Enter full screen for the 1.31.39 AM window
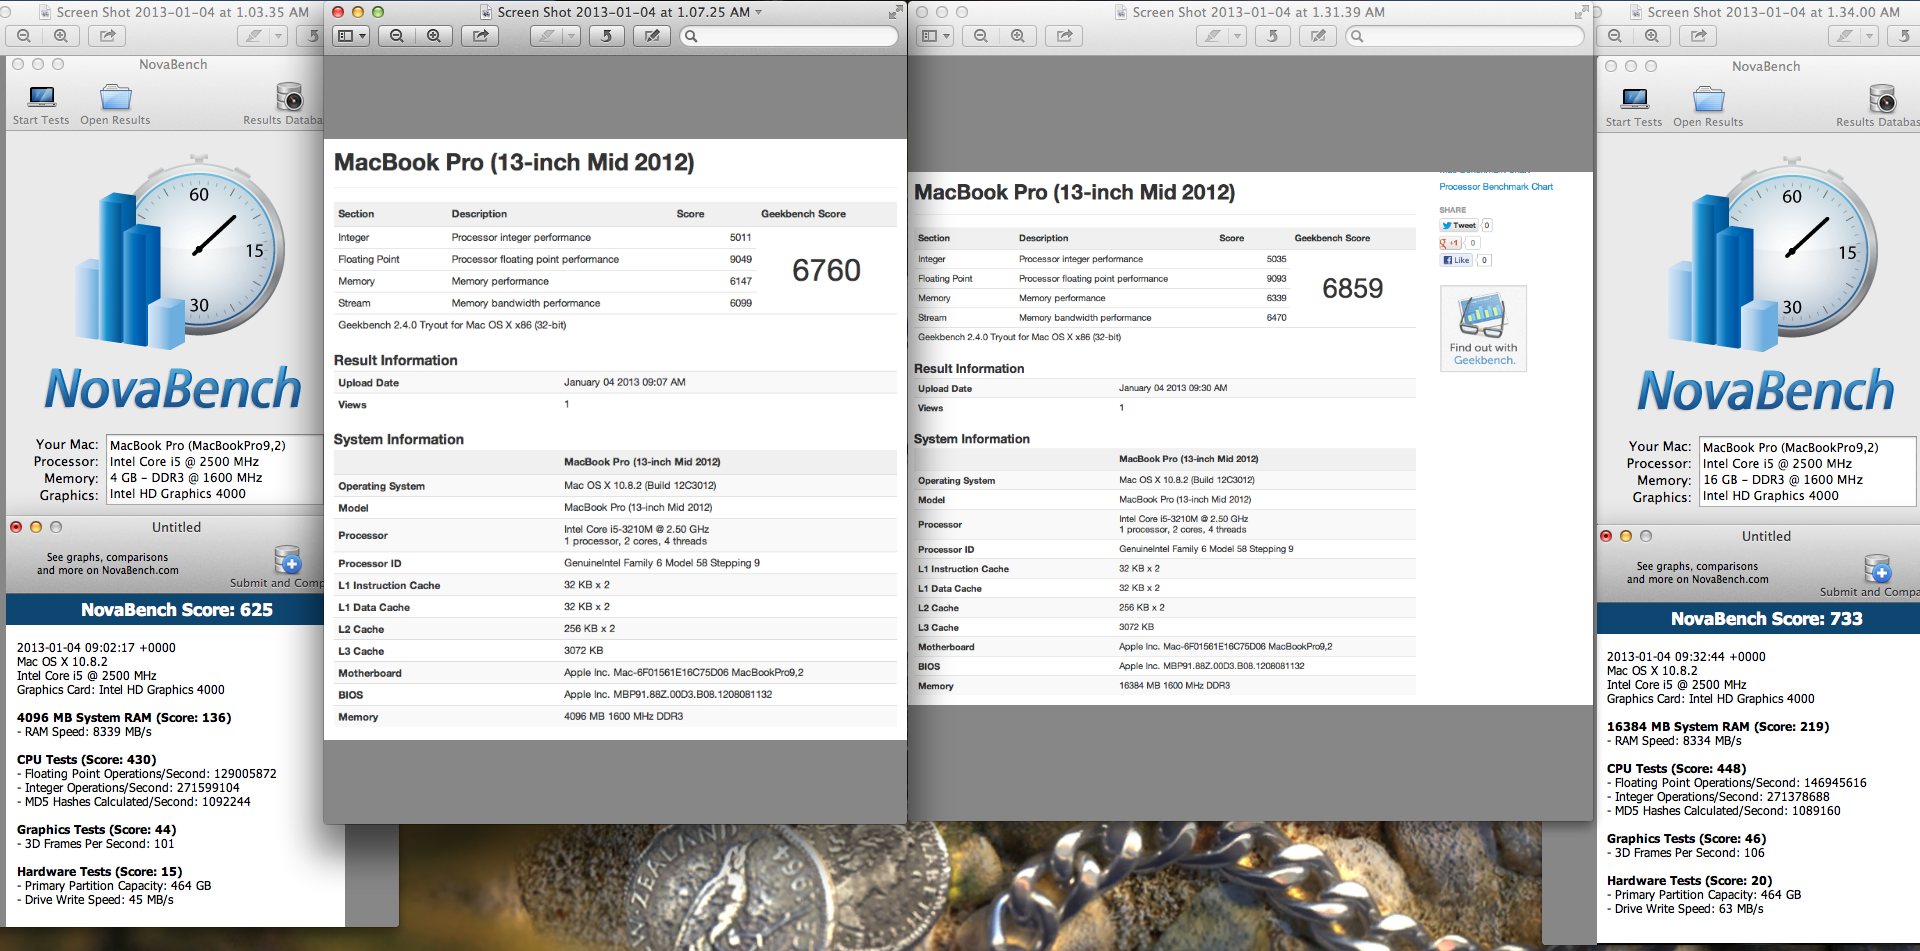This screenshot has width=1920, height=951. click(1581, 12)
